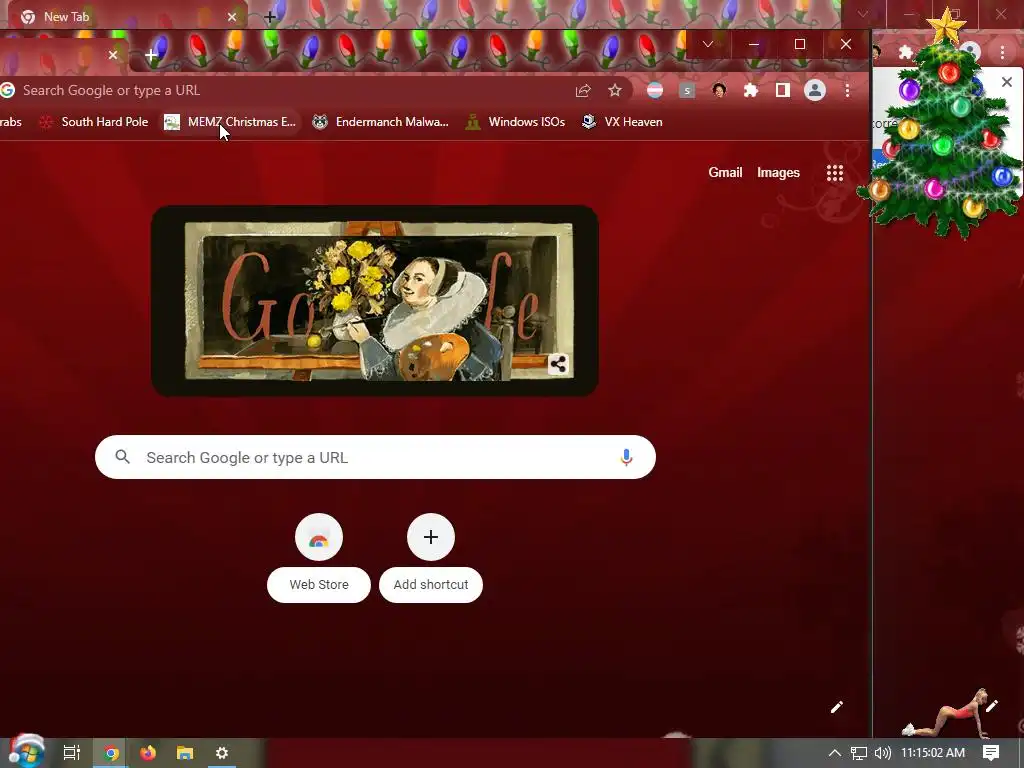Open the Google apps grid launcher
The image size is (1024, 768).
[x=835, y=172]
